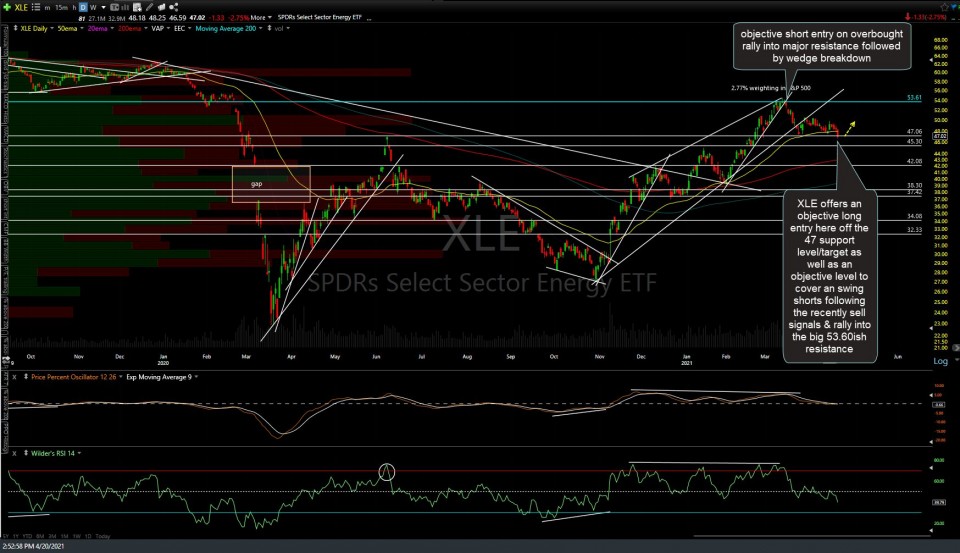This screenshot has width=960, height=553.
Task: Click the arrow icon at the date axis left
Action: 6,358
